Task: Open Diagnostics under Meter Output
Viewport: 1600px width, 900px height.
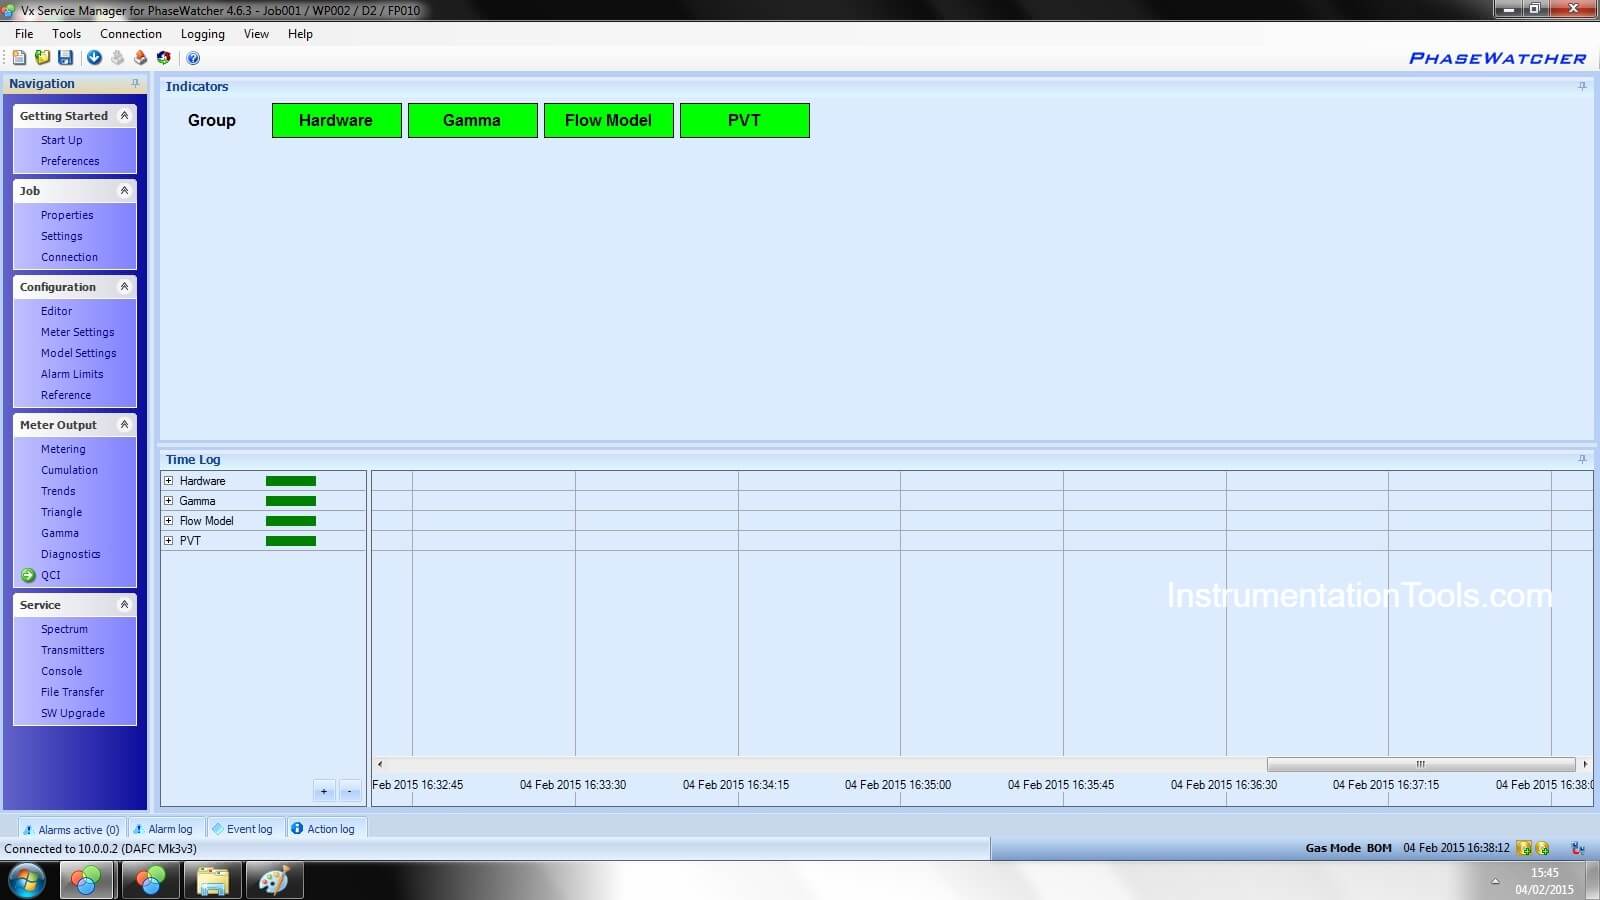Action: click(70, 554)
